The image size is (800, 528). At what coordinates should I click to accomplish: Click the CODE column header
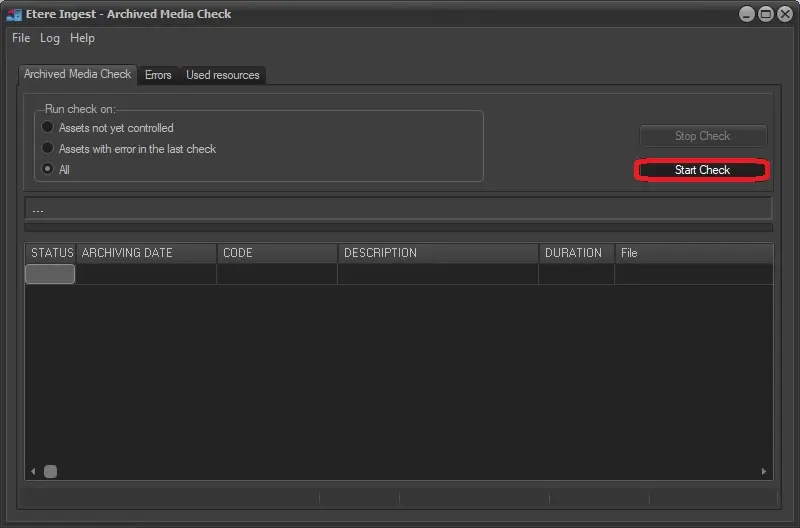click(277, 253)
